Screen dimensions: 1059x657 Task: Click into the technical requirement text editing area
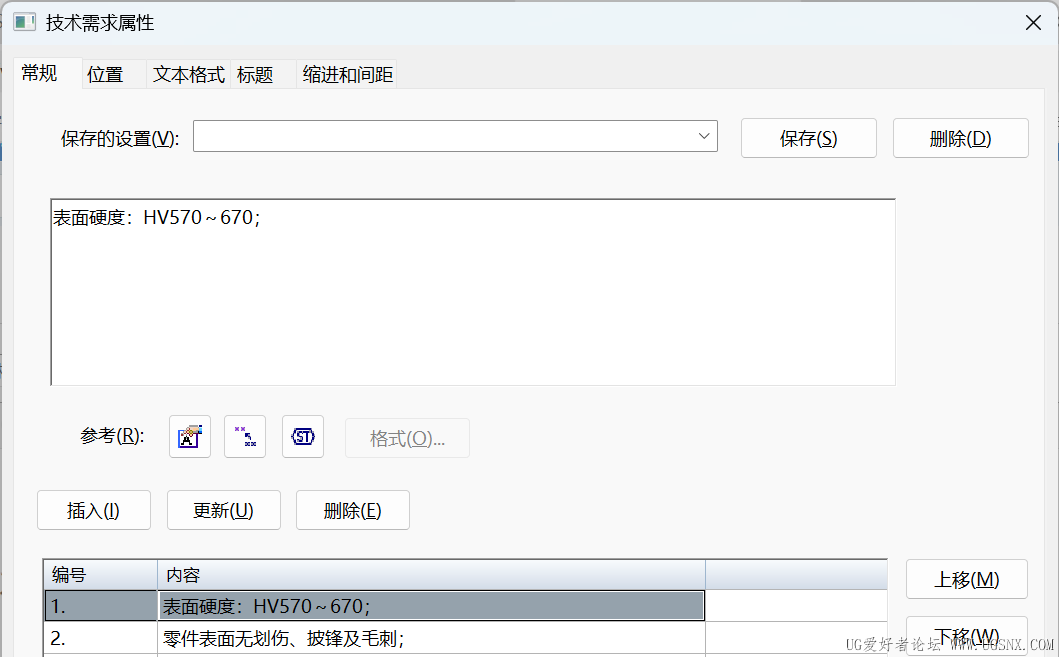[x=473, y=292]
